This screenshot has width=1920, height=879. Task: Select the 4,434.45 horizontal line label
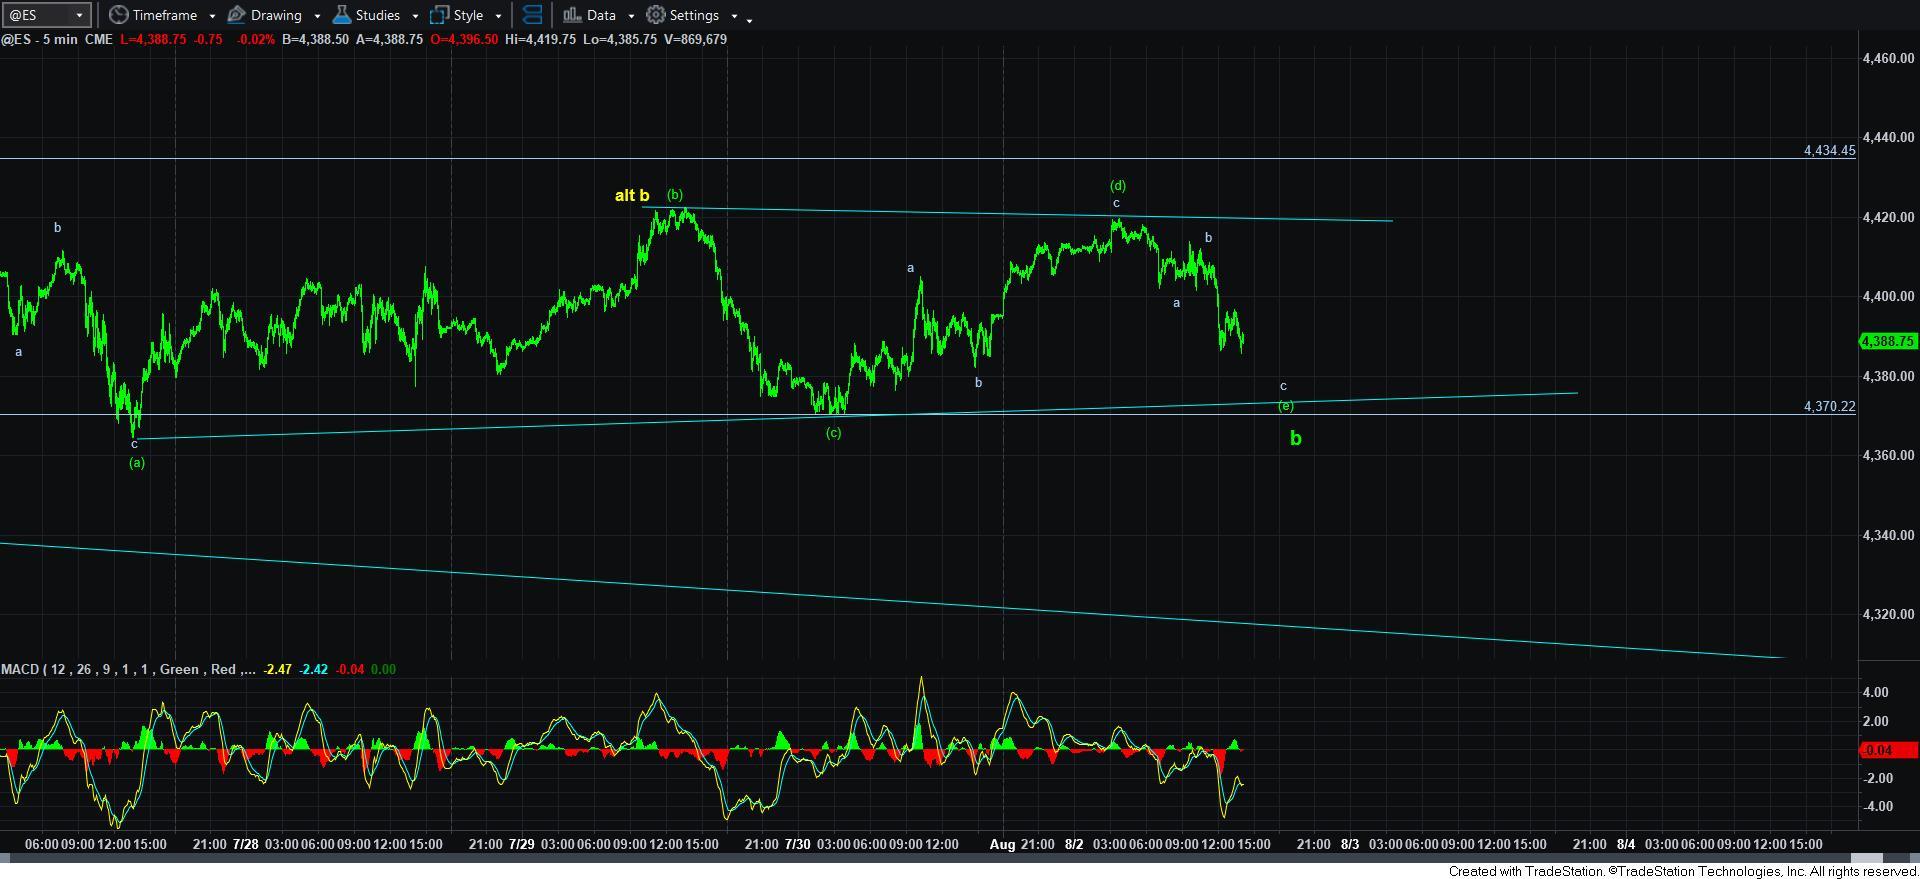tap(1829, 150)
